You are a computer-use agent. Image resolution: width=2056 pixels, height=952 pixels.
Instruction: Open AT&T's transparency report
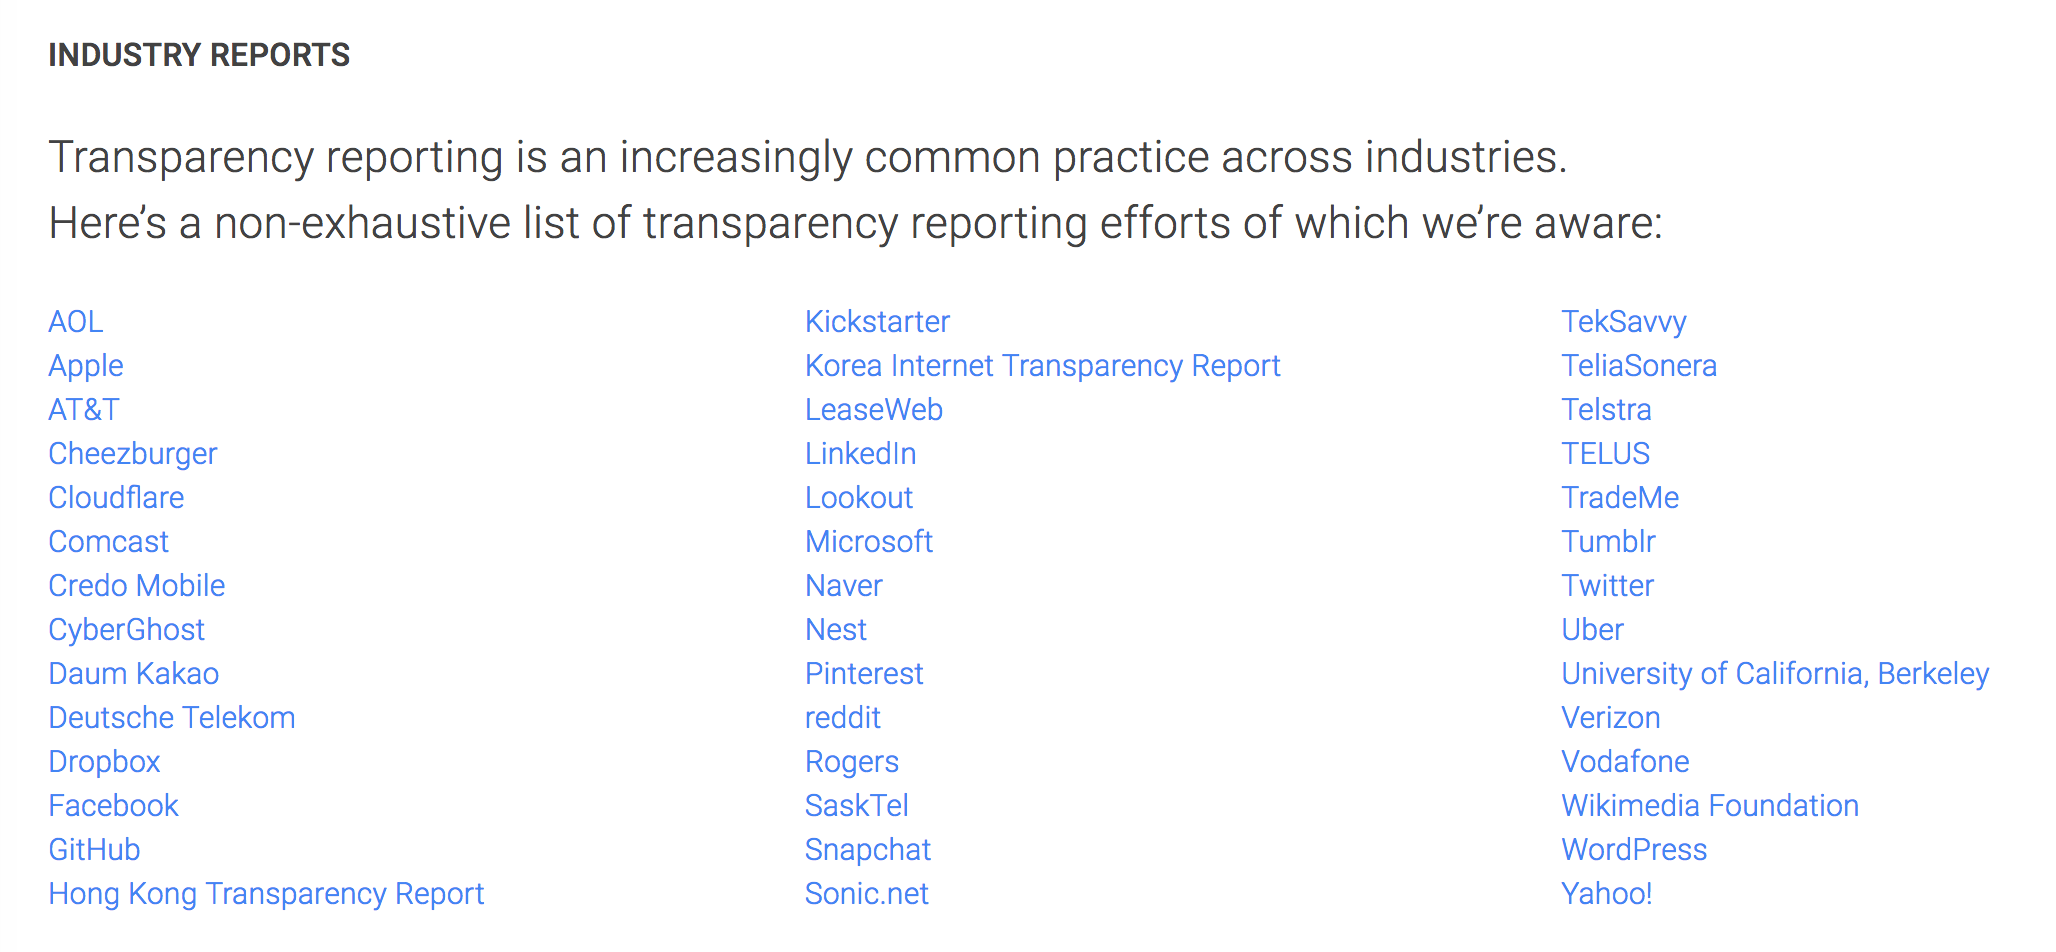(x=83, y=410)
